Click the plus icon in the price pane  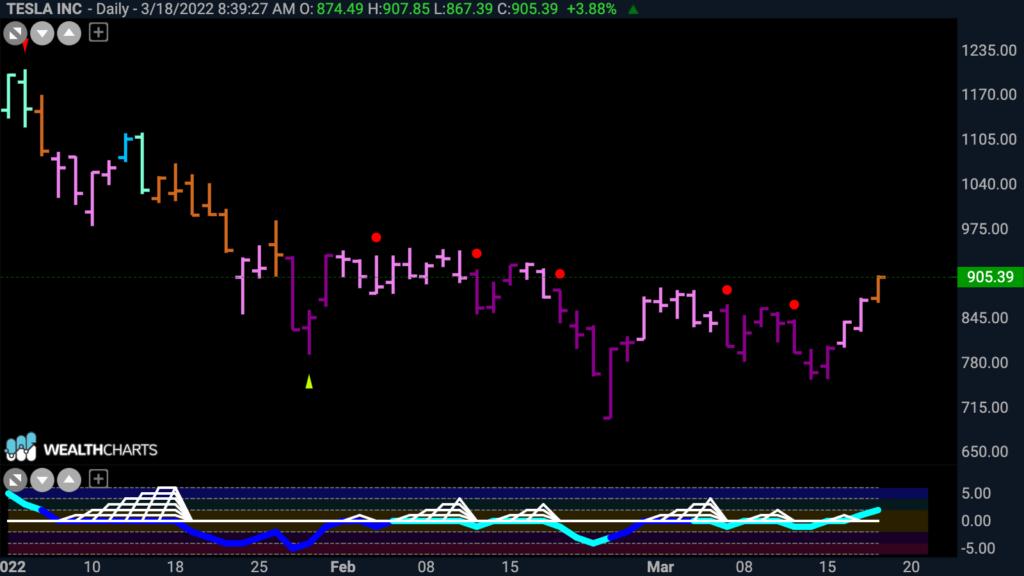(x=98, y=32)
